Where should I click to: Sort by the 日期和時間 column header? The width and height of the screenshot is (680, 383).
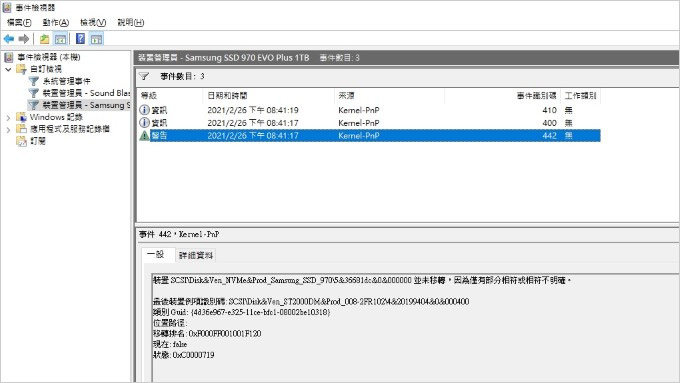tap(268, 96)
